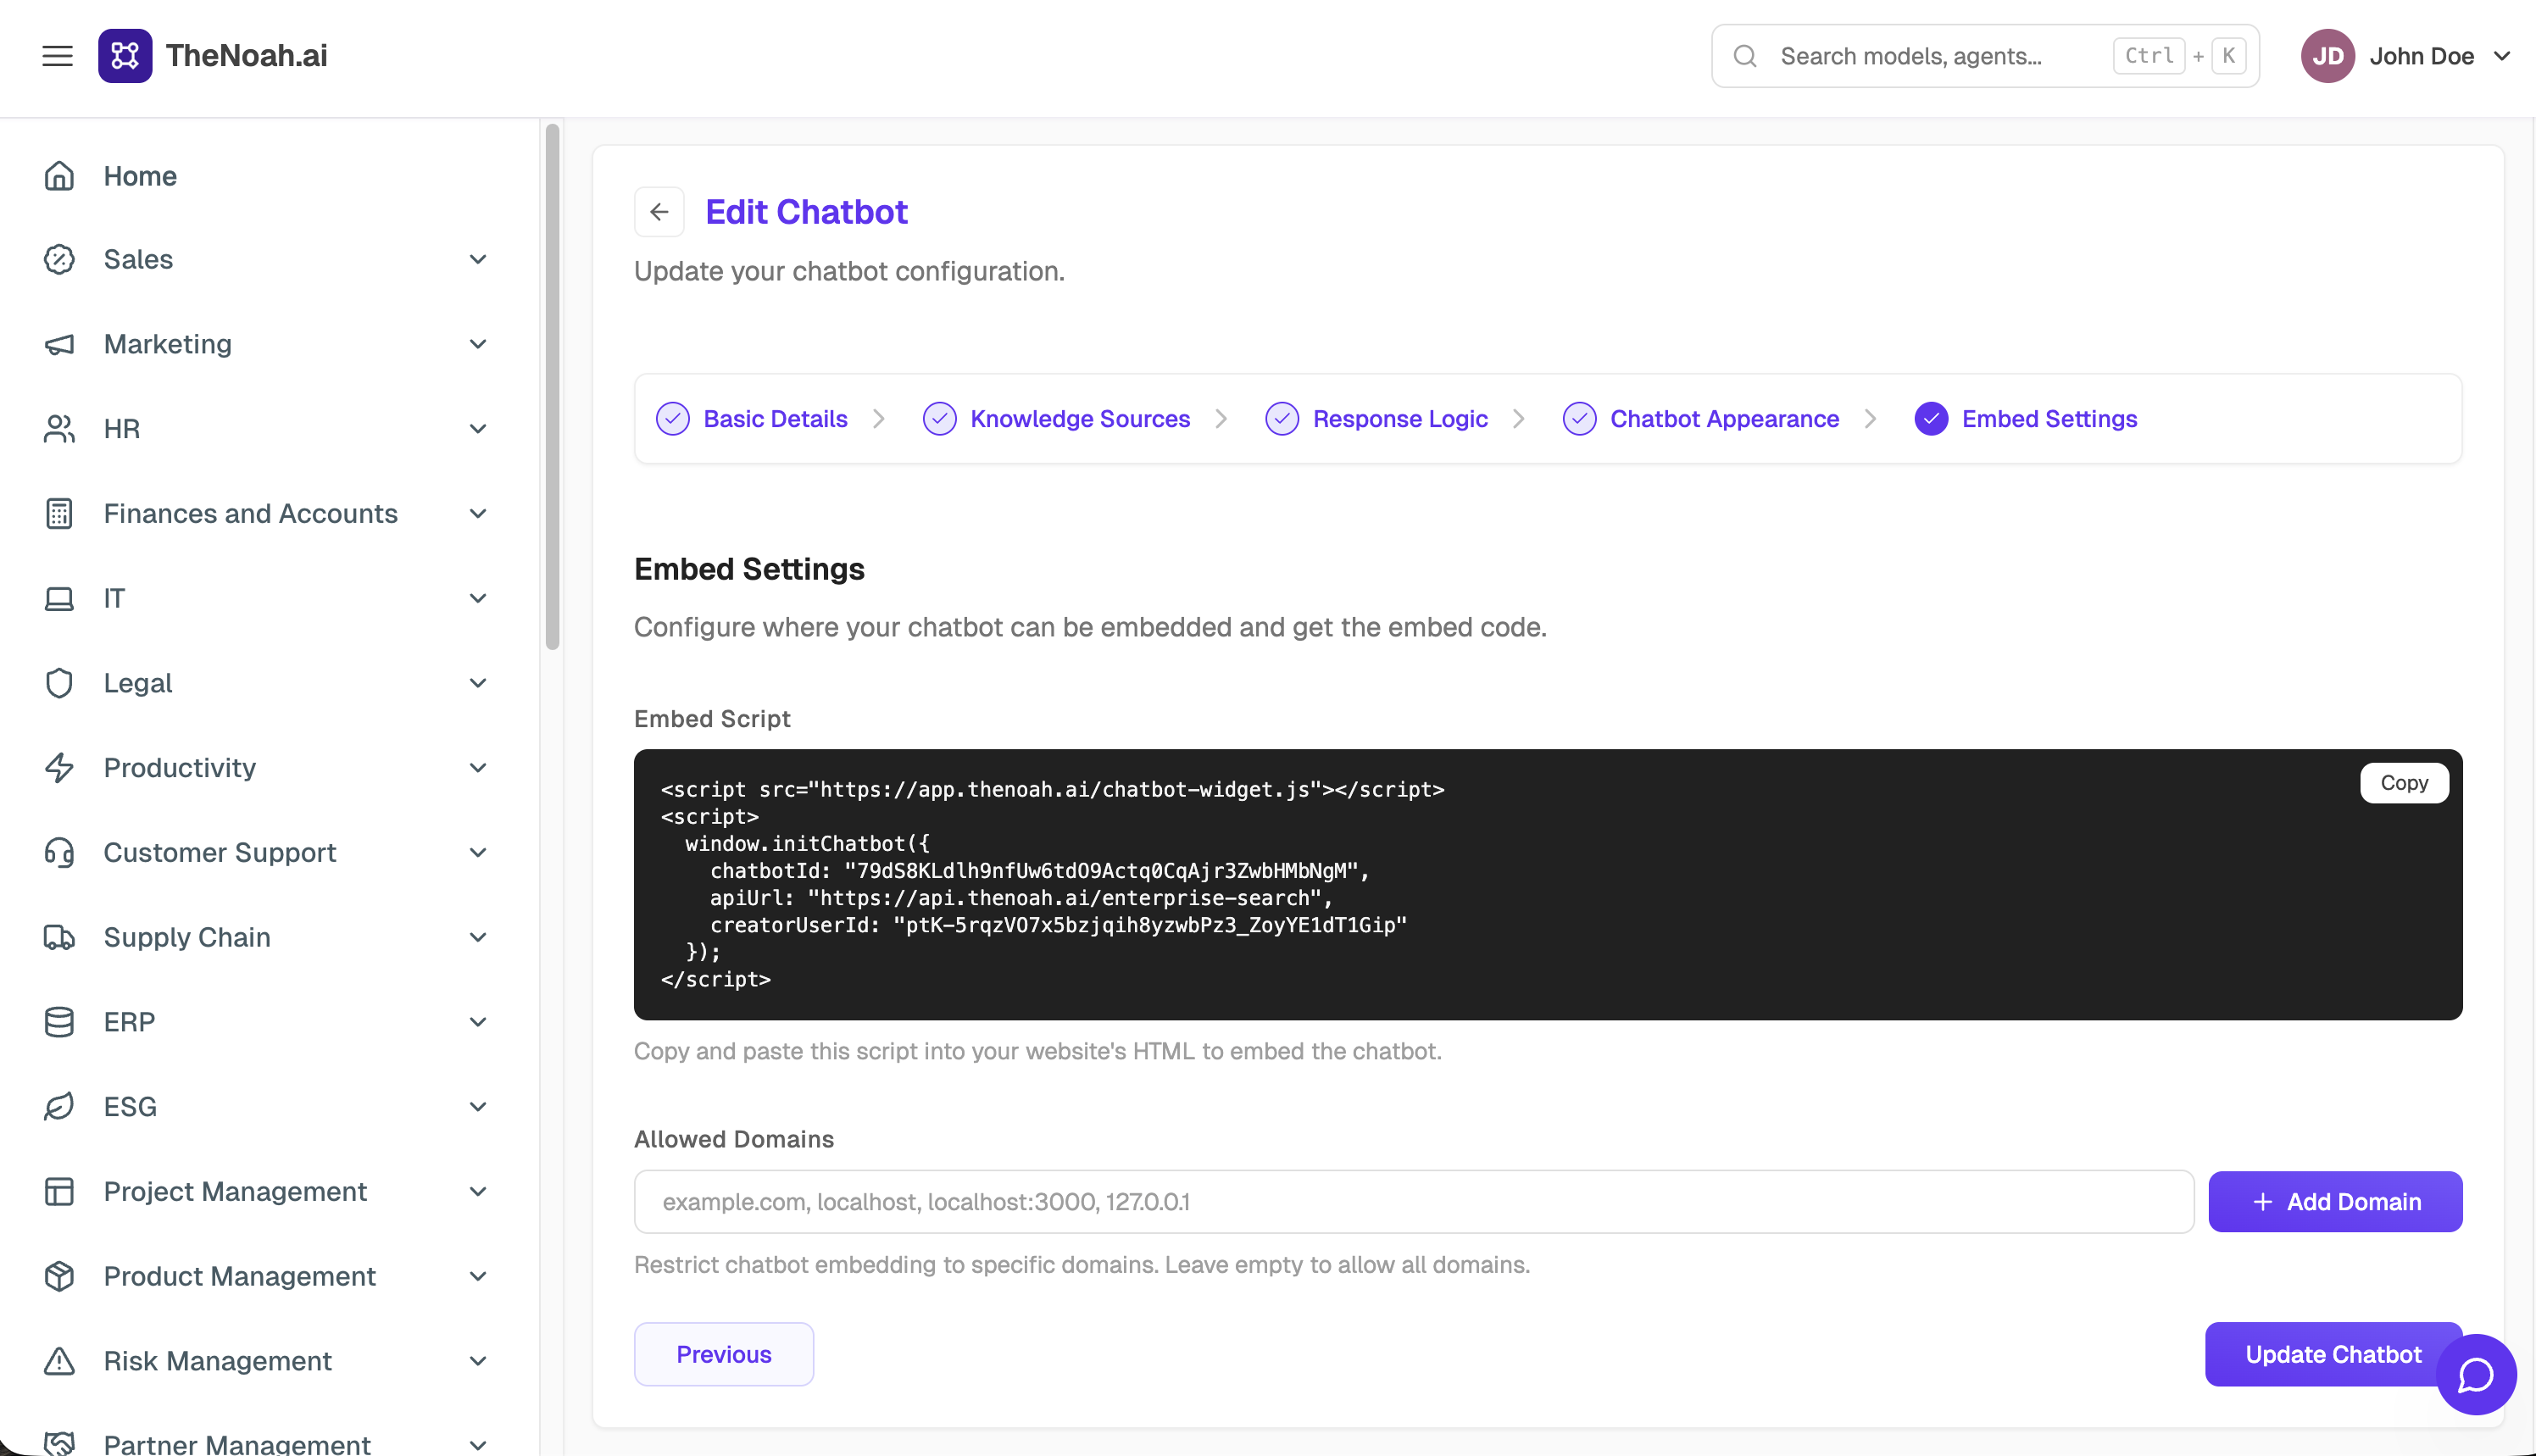This screenshot has height=1456, width=2536.
Task: Click the Basic Details checkmark circle
Action: tap(672, 419)
